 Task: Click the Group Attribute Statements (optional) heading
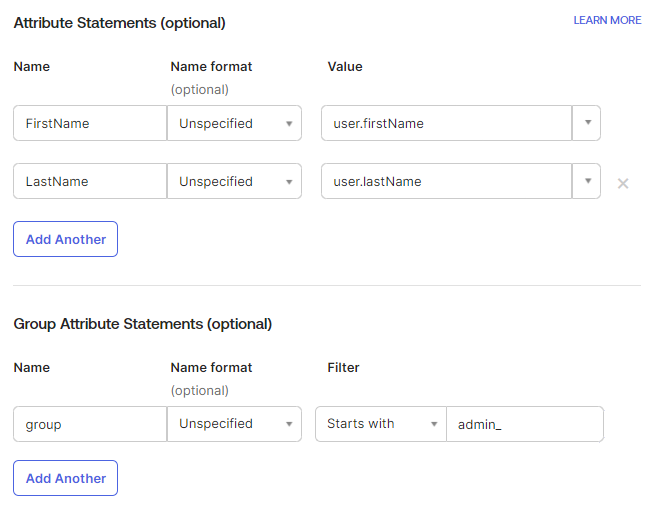tap(142, 324)
